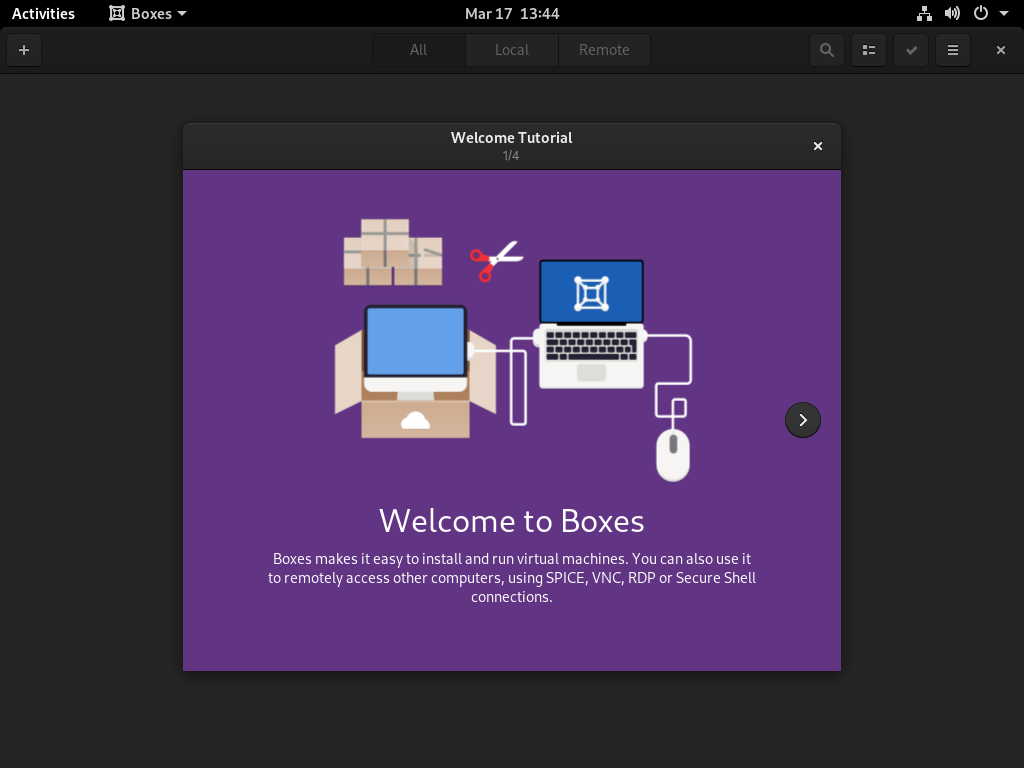Screen dimensions: 1024x768
Task: Click the plus button to create new box
Action: coord(24,50)
